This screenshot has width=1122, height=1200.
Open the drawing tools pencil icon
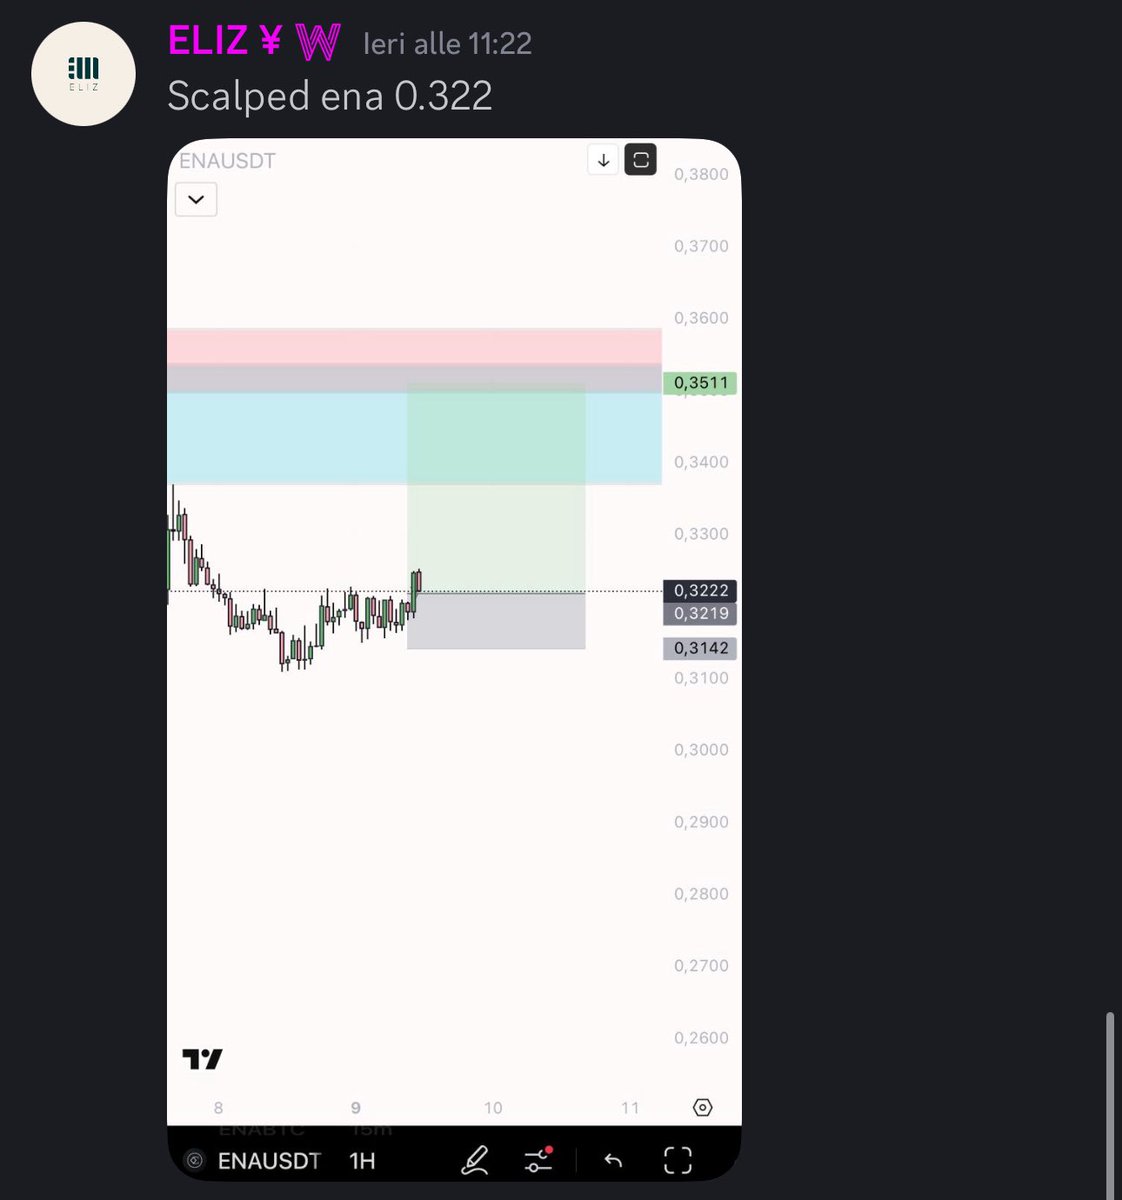coord(475,1160)
